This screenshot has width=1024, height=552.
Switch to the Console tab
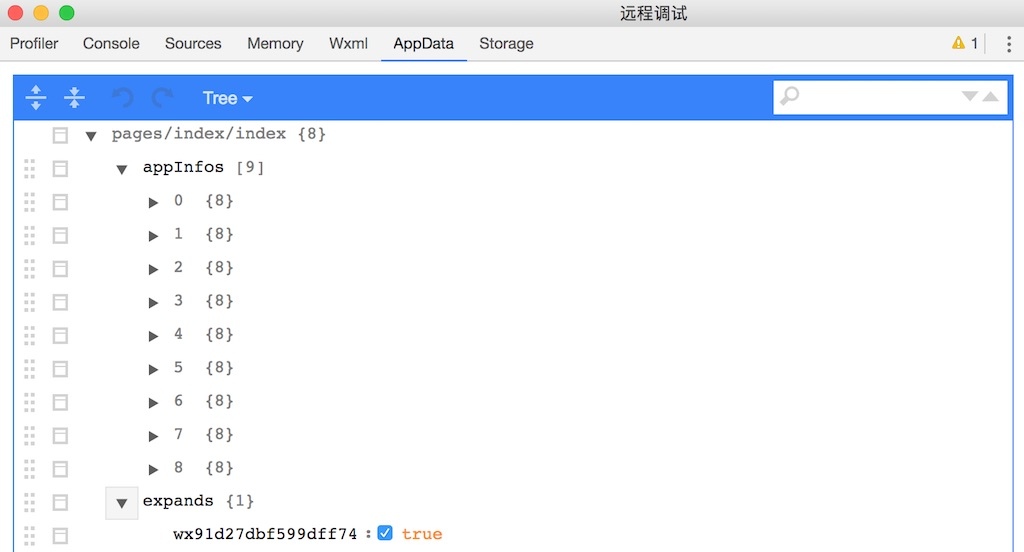tap(111, 43)
